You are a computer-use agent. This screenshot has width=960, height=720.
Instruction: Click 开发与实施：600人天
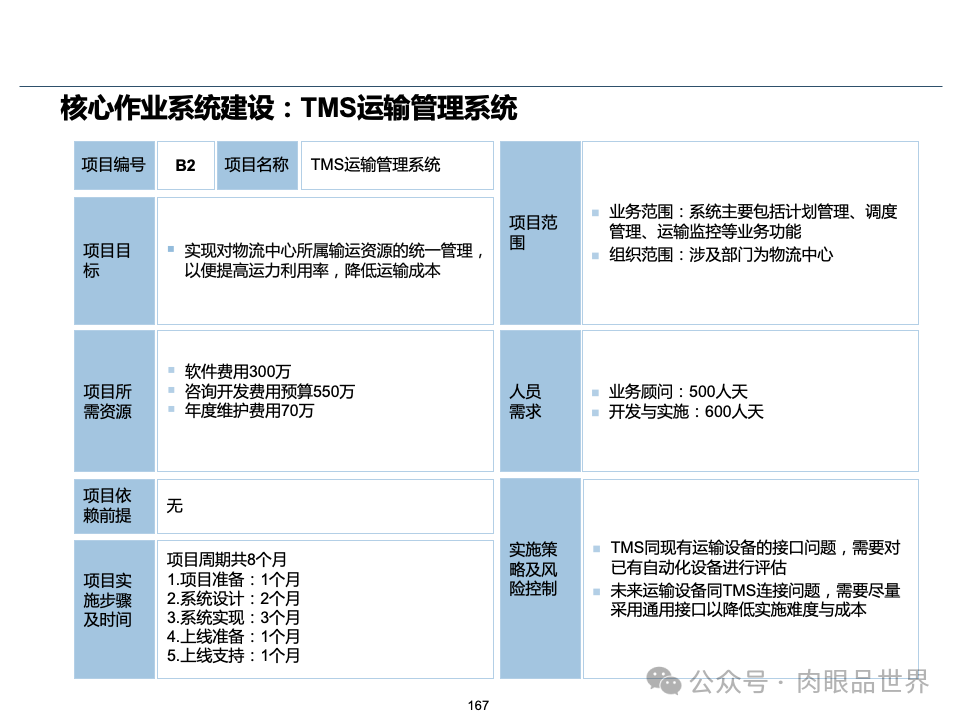(686, 411)
